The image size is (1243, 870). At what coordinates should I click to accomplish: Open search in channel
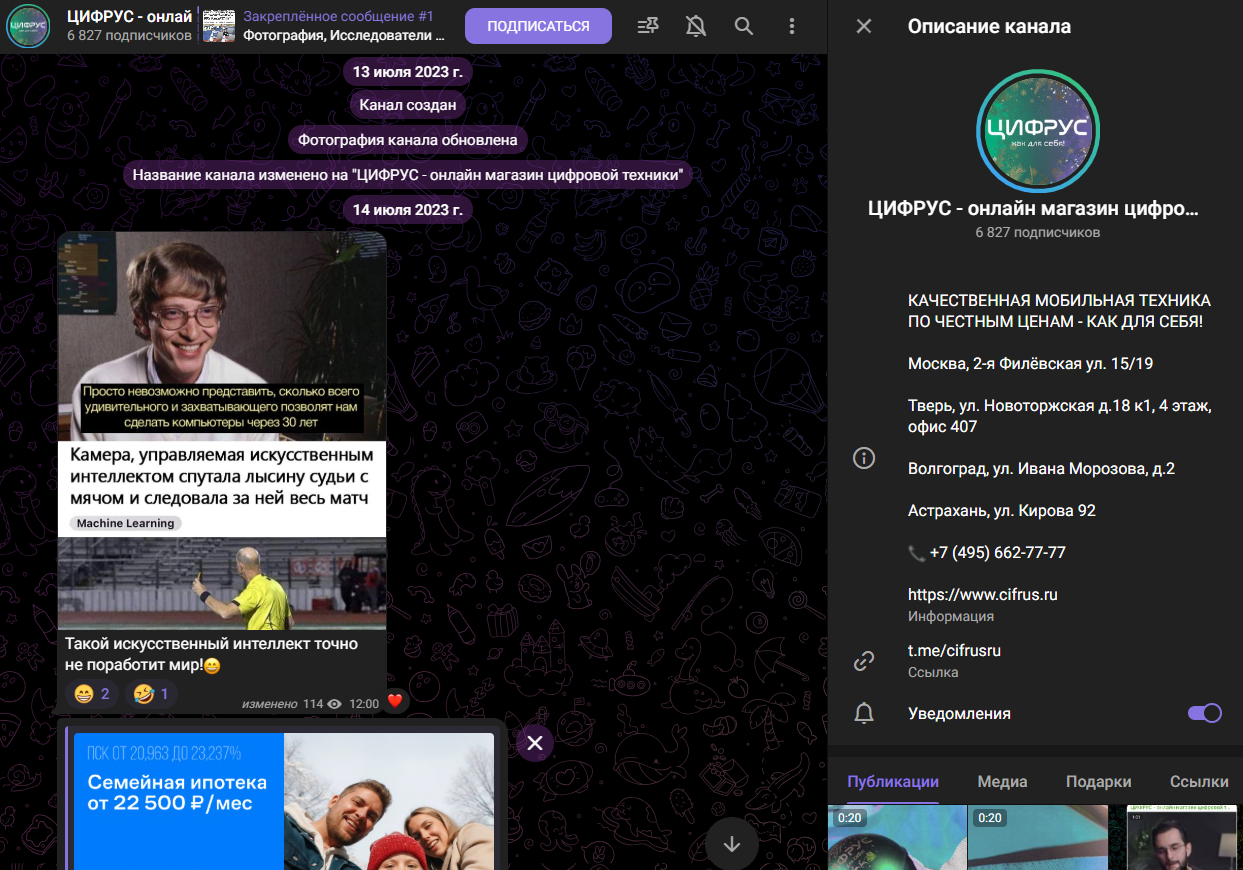point(744,26)
